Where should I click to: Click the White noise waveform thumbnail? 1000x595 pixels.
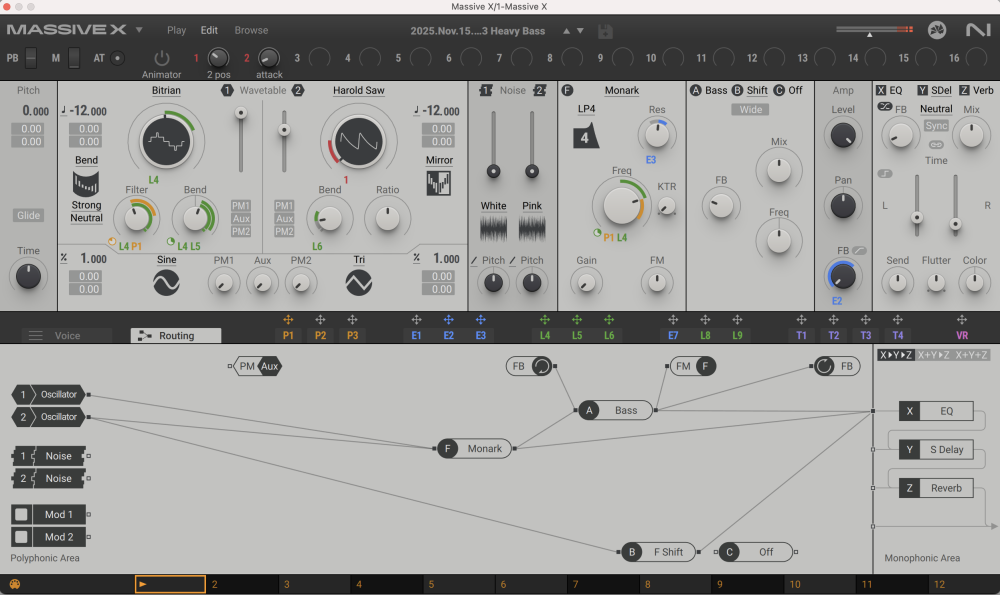tap(493, 228)
